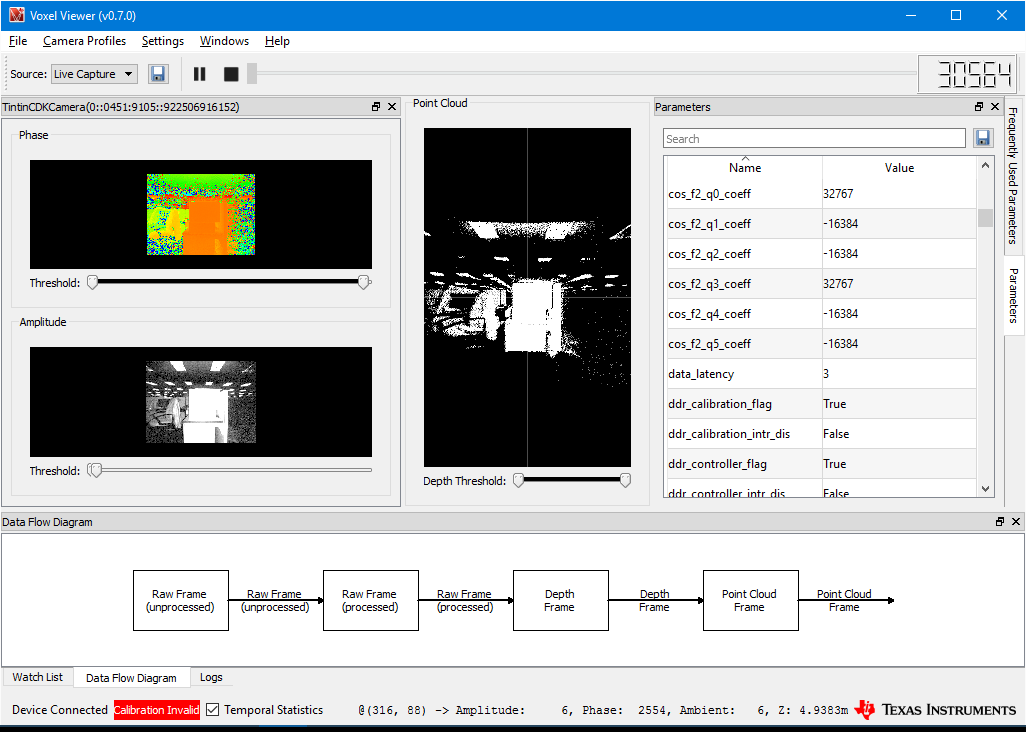This screenshot has height=732, width=1026.
Task: Open the Frequently Used Parameters side tab
Action: (x=1013, y=175)
